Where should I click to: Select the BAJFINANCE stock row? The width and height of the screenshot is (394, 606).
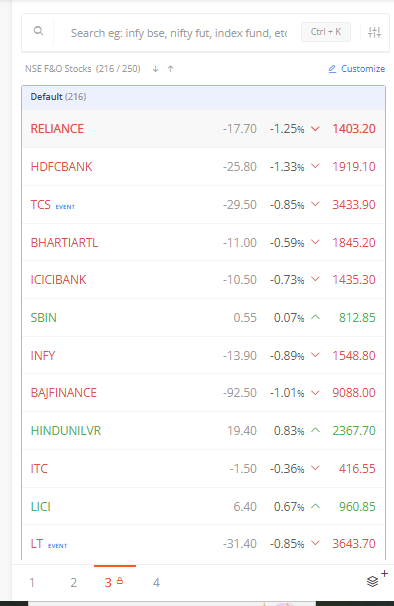[x=203, y=393]
